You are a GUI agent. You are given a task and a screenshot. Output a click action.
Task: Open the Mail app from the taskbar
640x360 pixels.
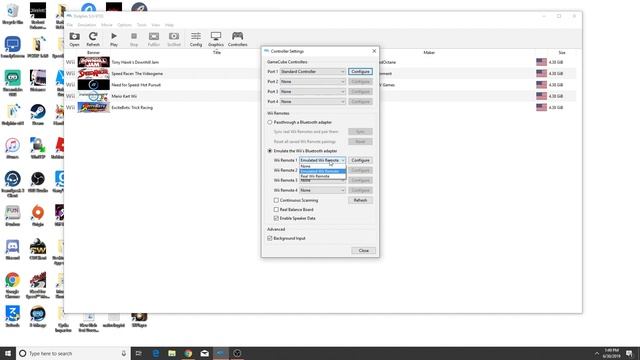click(204, 353)
